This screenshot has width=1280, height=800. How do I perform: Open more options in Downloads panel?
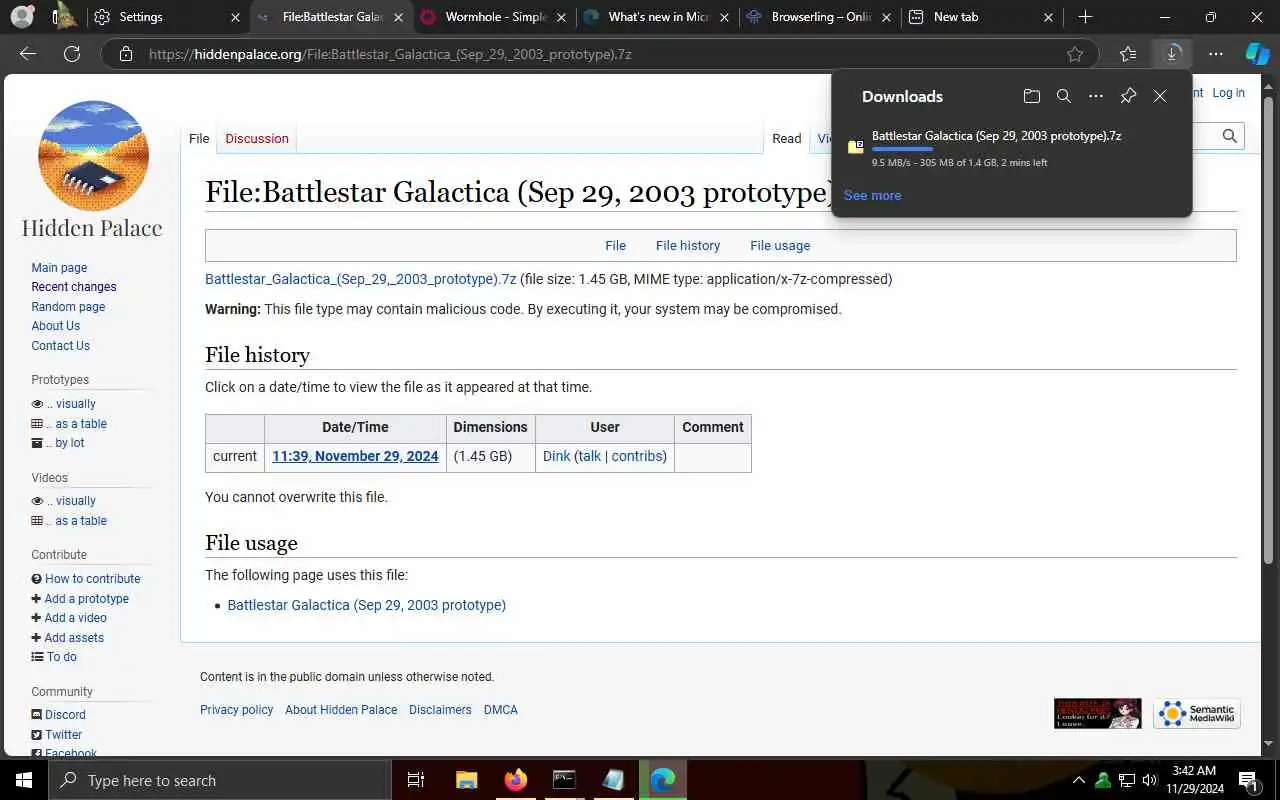tap(1096, 96)
